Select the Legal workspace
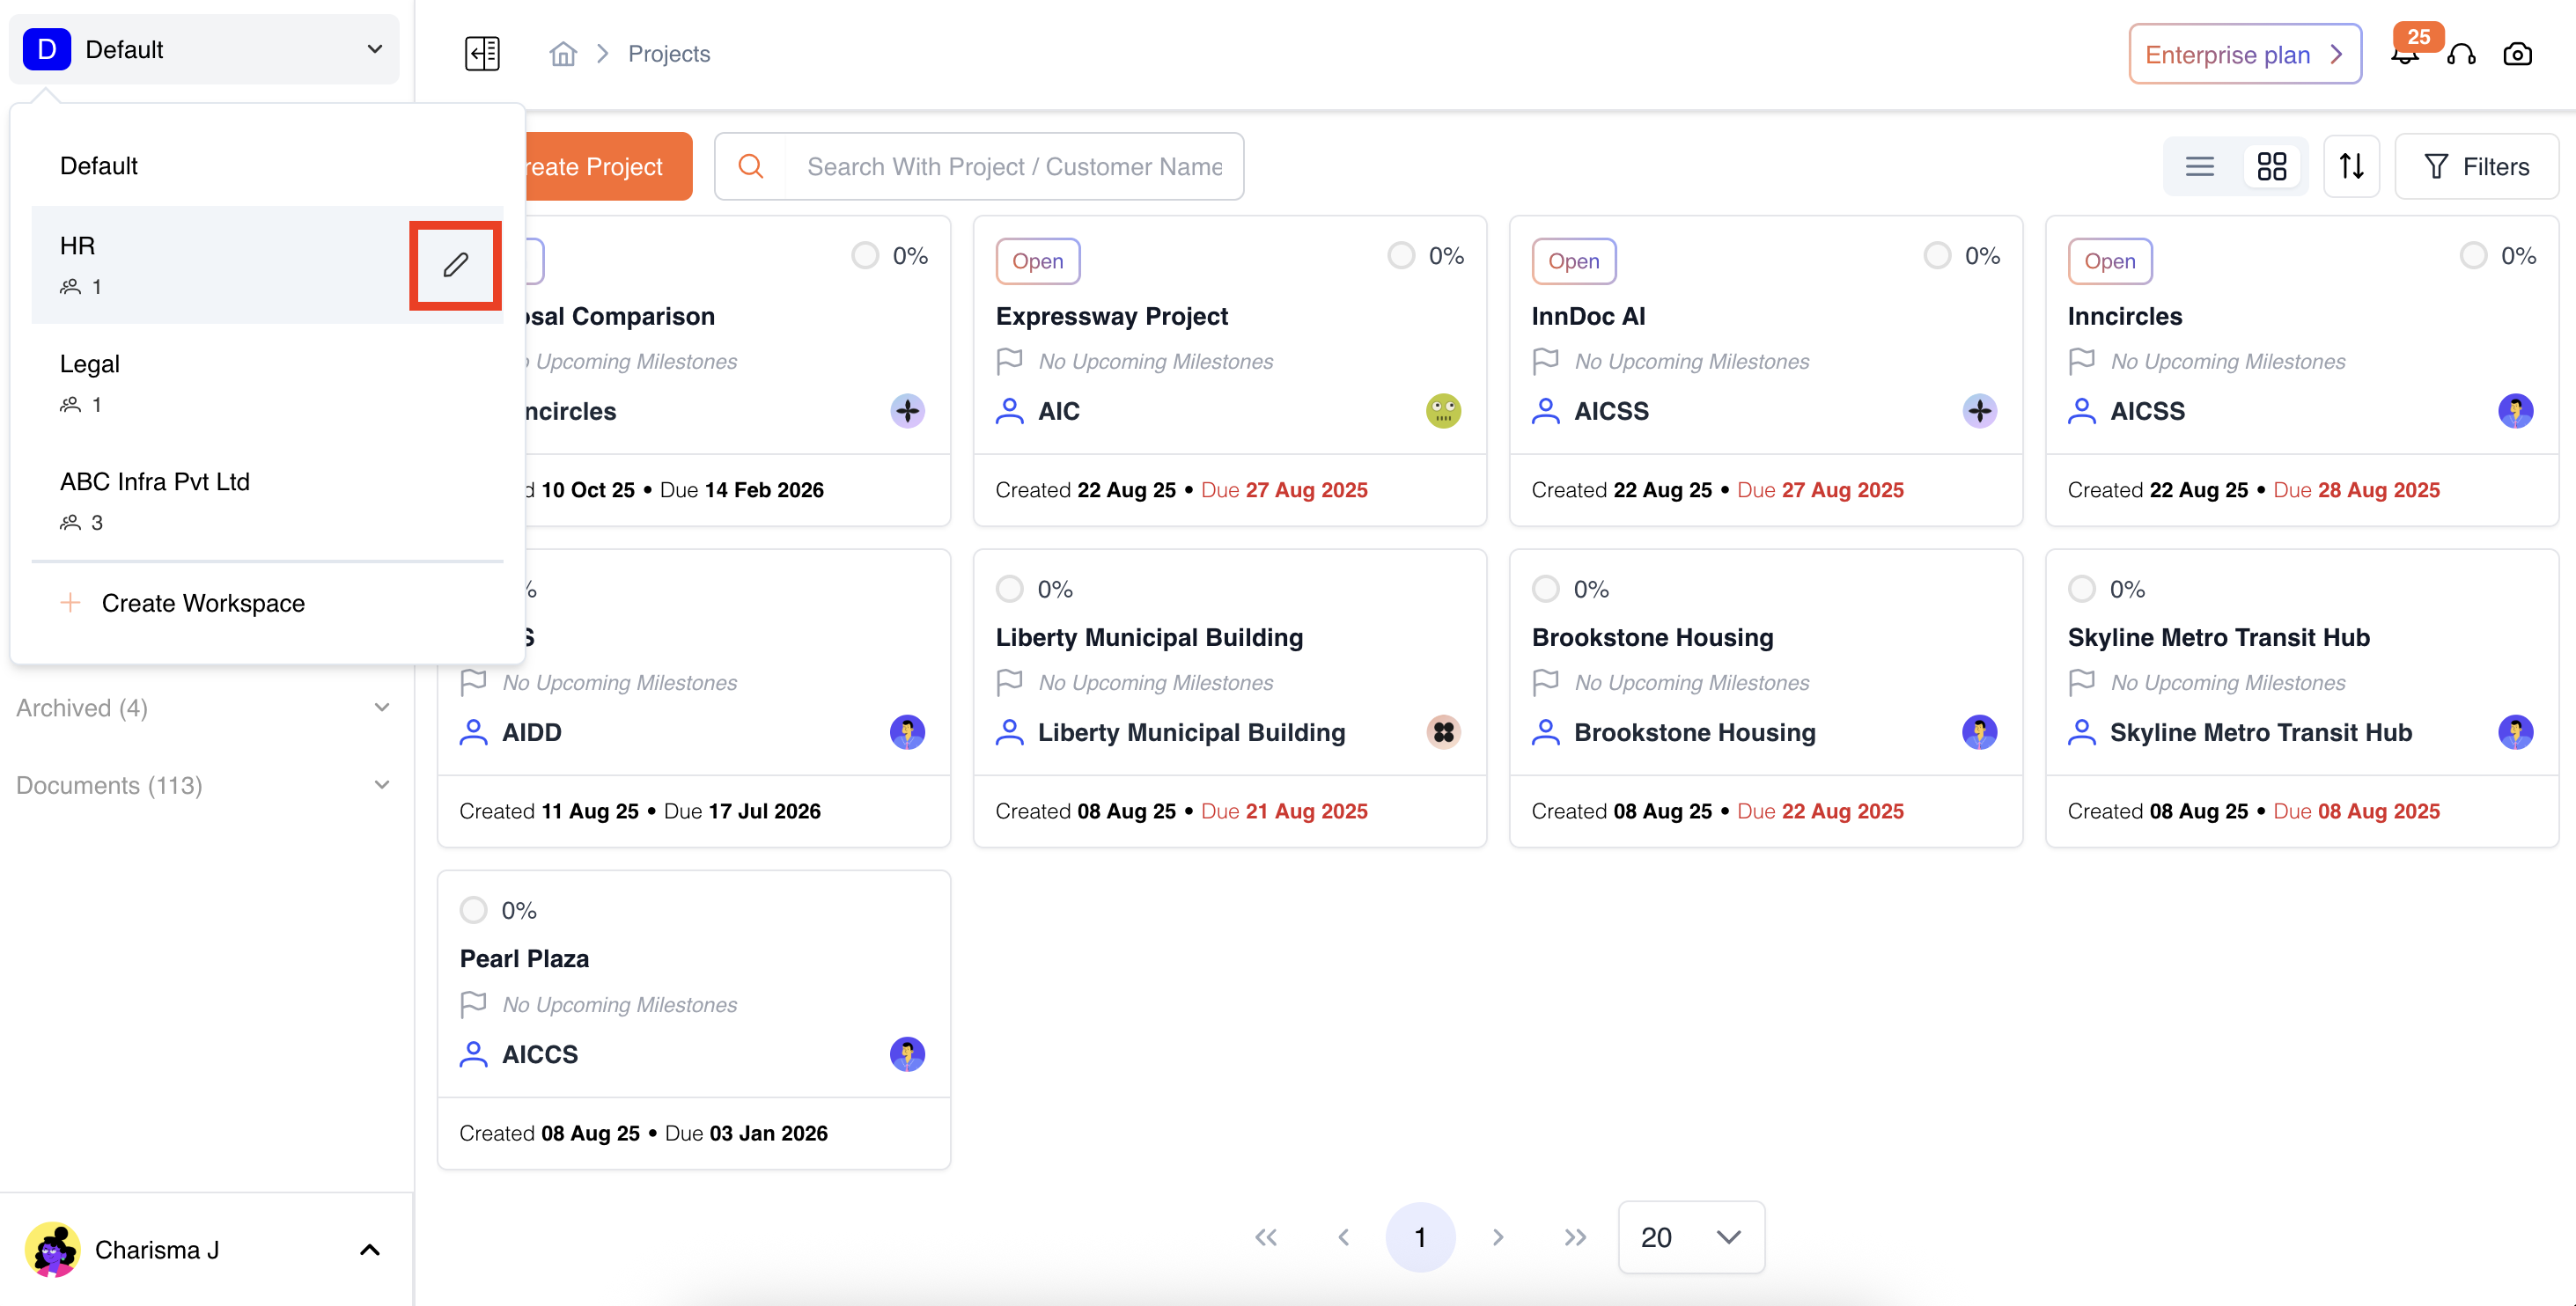This screenshot has width=2576, height=1306. (x=90, y=364)
